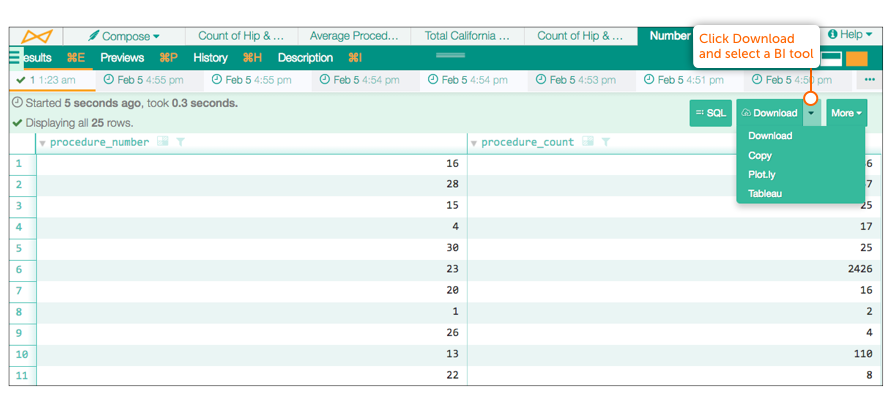This screenshot has width=887, height=395.
Task: Select Tableau from the download menu
Action: point(765,194)
